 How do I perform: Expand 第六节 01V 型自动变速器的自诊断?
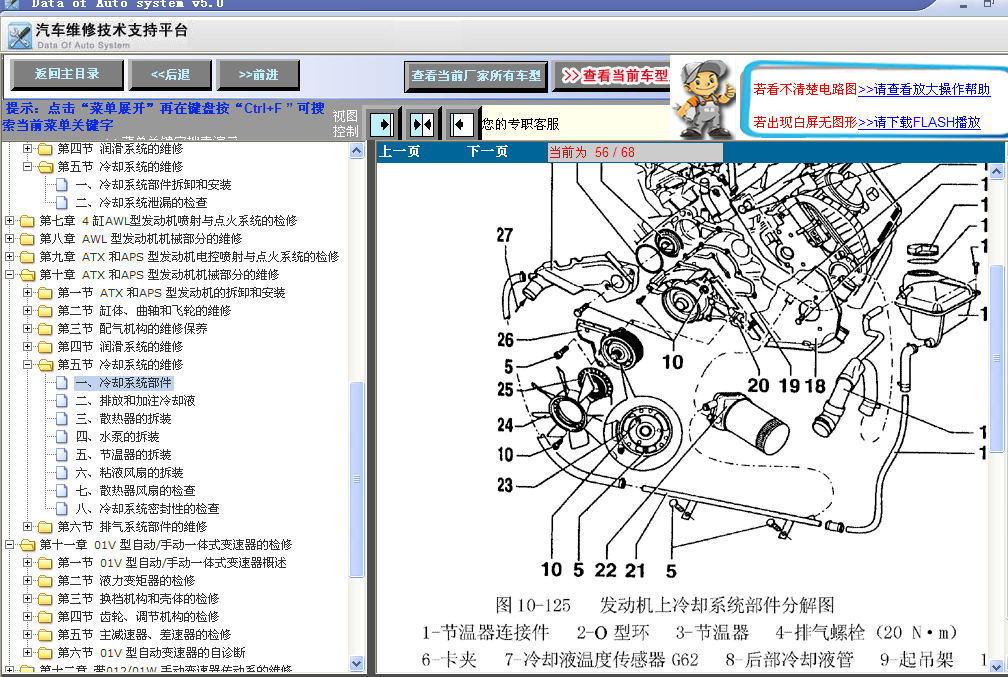pos(28,653)
